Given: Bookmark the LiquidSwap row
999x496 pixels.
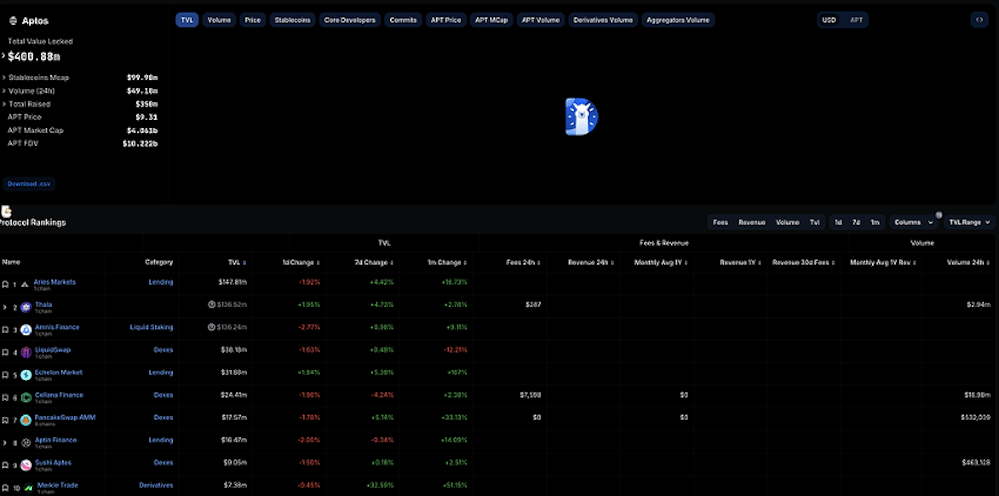Looking at the screenshot, I should tap(5, 353).
